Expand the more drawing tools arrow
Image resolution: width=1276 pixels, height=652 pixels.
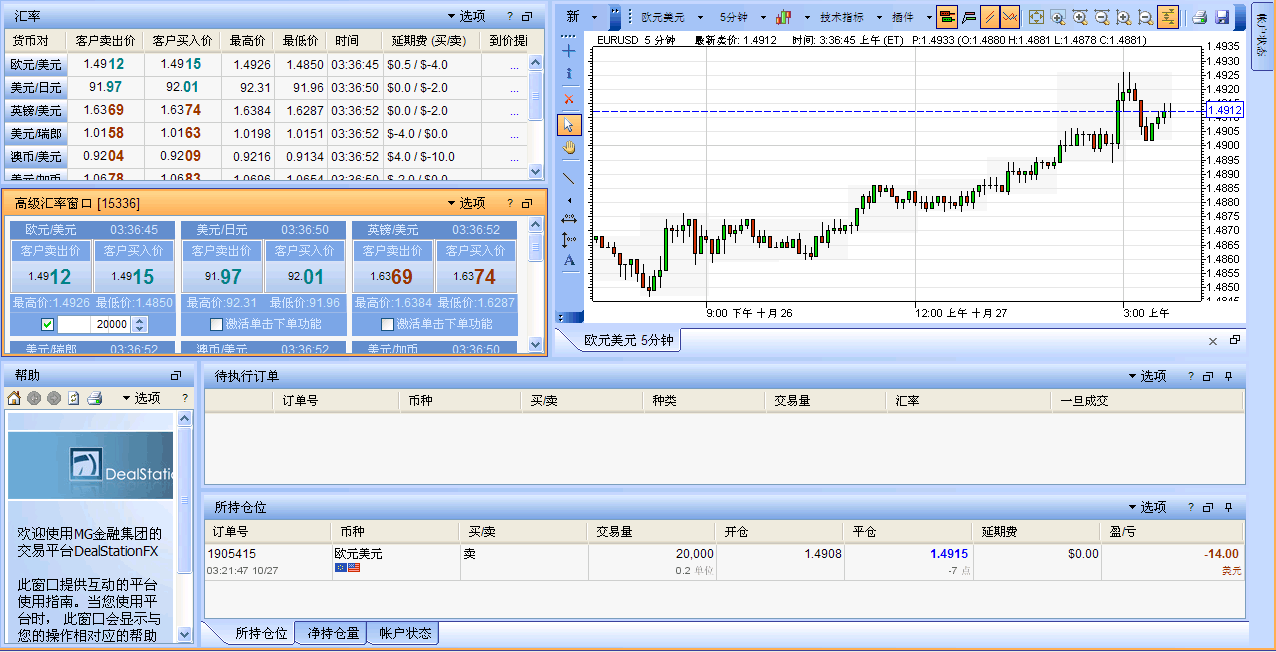pos(569,199)
